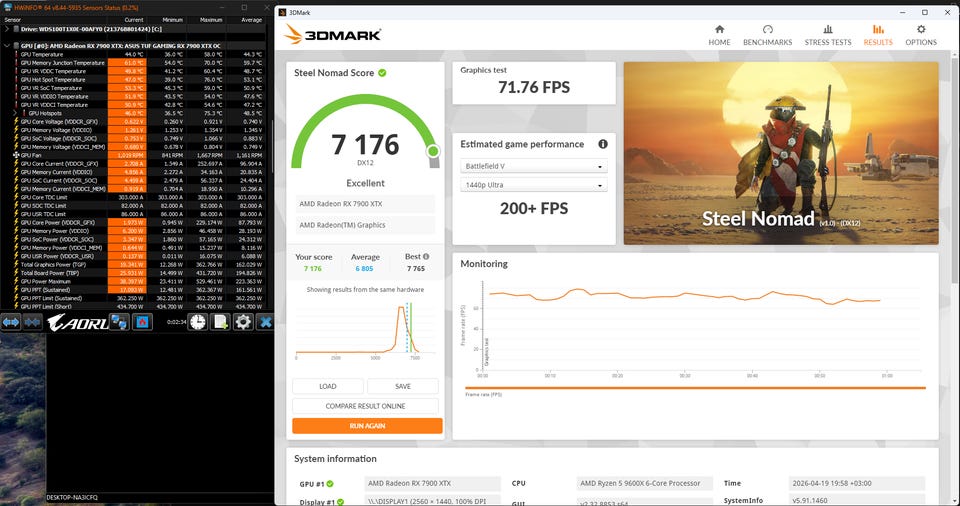The width and height of the screenshot is (960, 506).
Task: Open 3DMark Options
Action: pyautogui.click(x=921, y=36)
